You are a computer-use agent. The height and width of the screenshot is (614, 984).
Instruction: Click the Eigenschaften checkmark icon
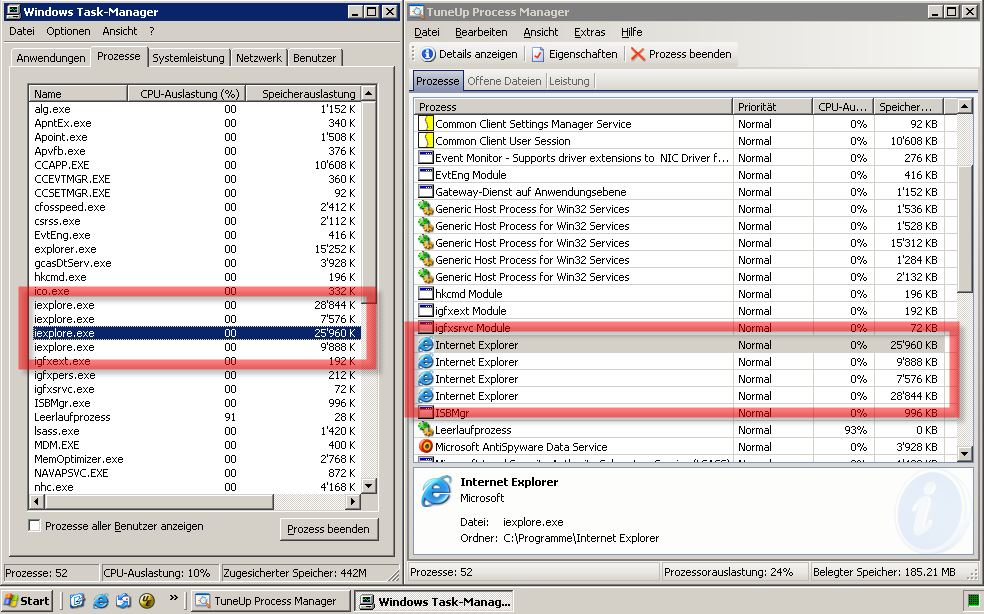pyautogui.click(x=538, y=55)
